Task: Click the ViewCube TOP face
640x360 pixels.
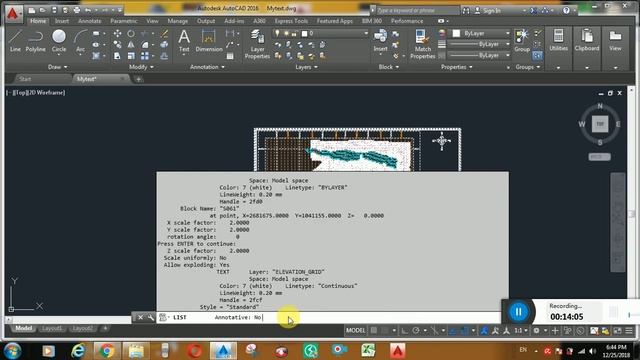Action: (600, 124)
